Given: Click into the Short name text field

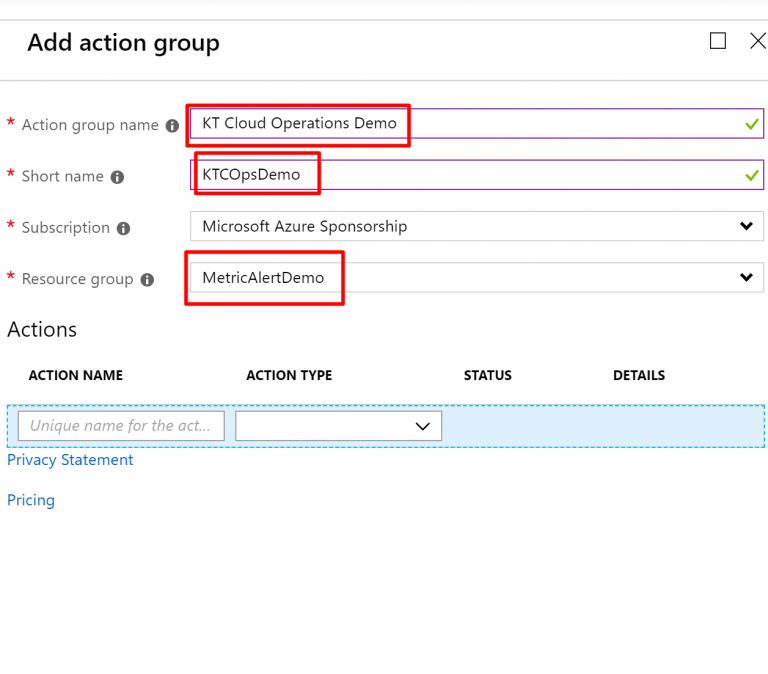Looking at the screenshot, I should coord(470,175).
